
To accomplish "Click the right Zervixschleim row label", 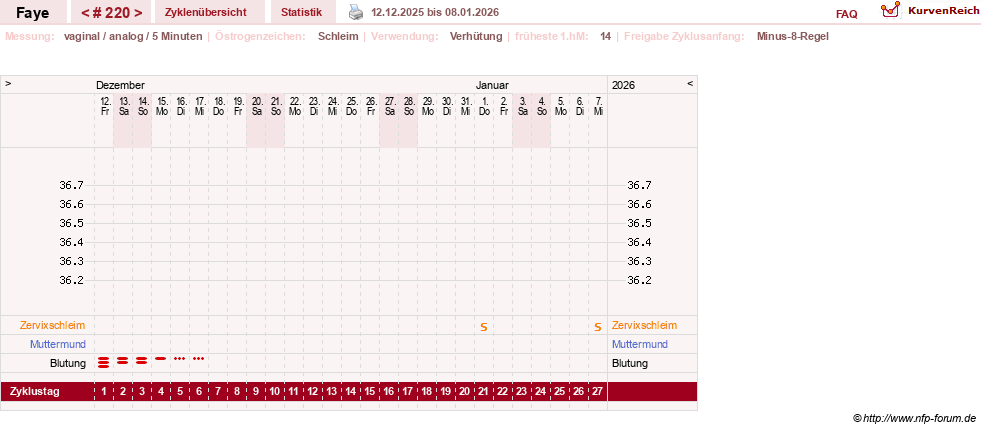I will [644, 325].
